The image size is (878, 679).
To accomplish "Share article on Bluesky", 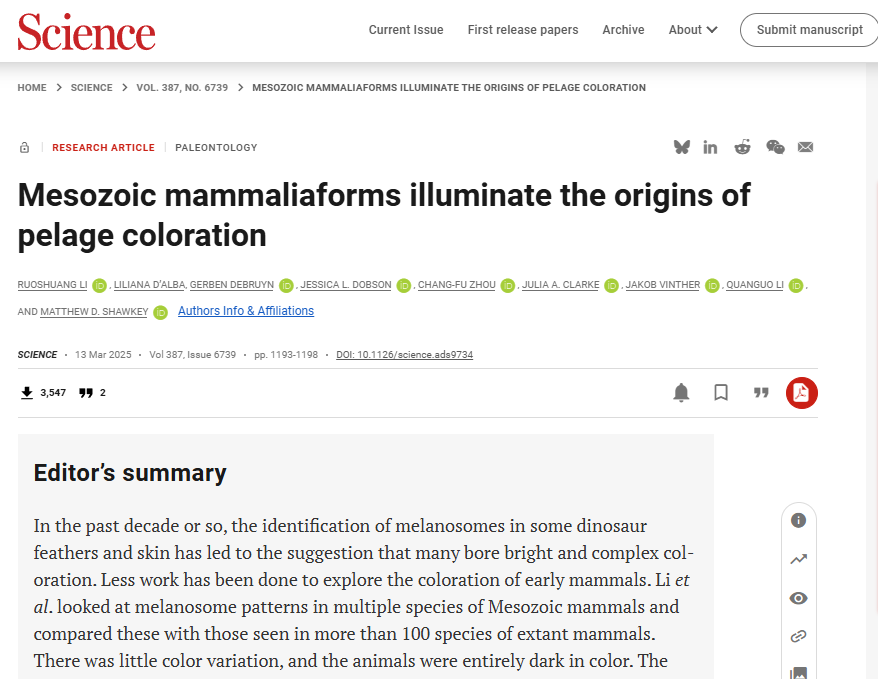I will [682, 147].
